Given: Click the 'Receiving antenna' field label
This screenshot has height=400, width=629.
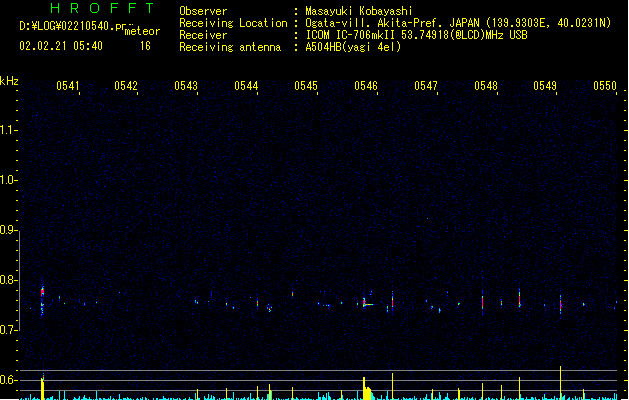Looking at the screenshot, I should (230, 47).
